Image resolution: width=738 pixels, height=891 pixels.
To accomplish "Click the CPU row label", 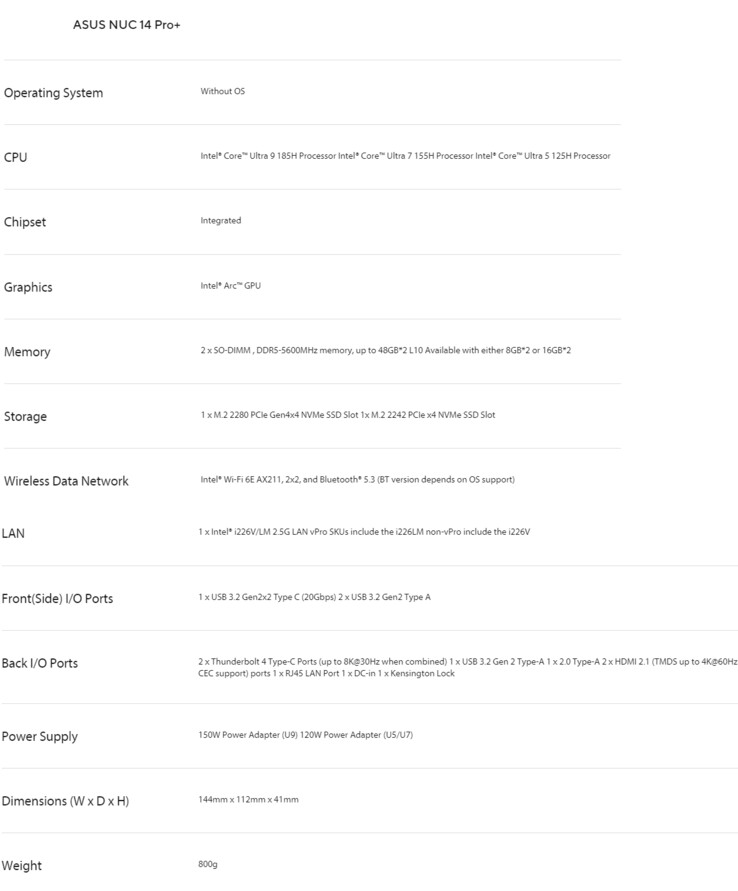I will [16, 157].
